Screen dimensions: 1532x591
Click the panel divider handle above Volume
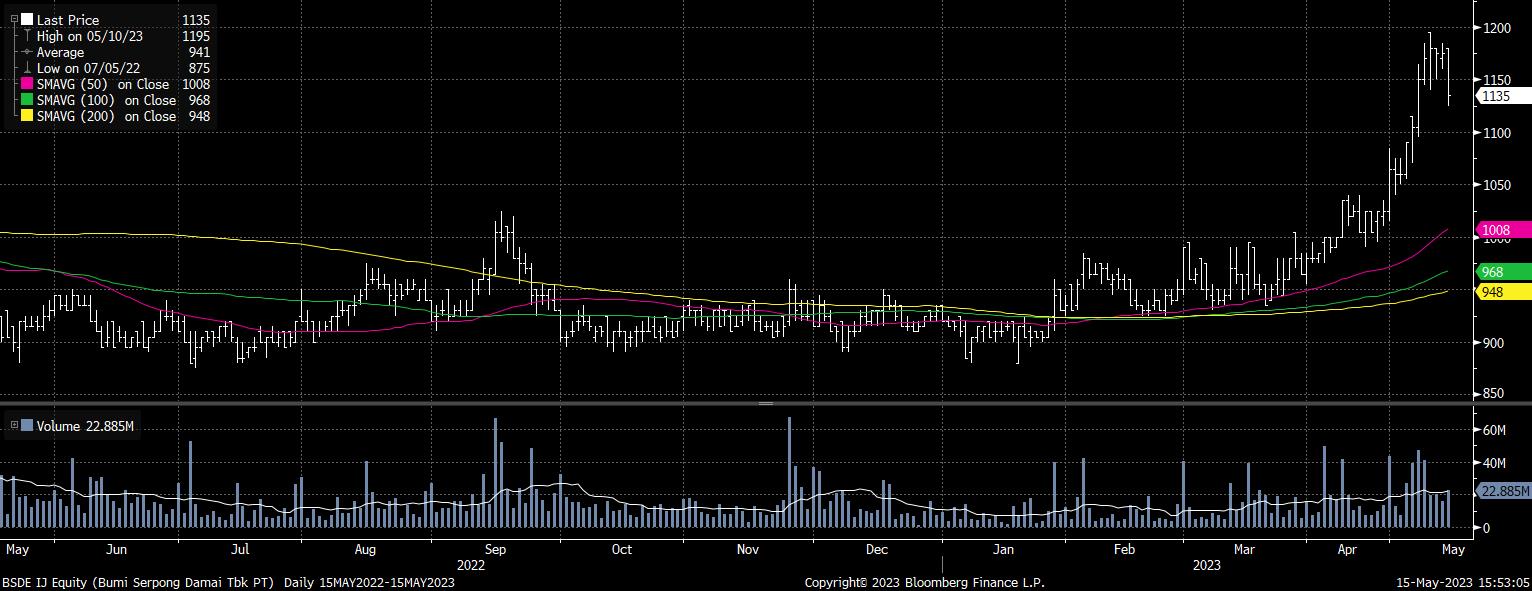[x=766, y=404]
